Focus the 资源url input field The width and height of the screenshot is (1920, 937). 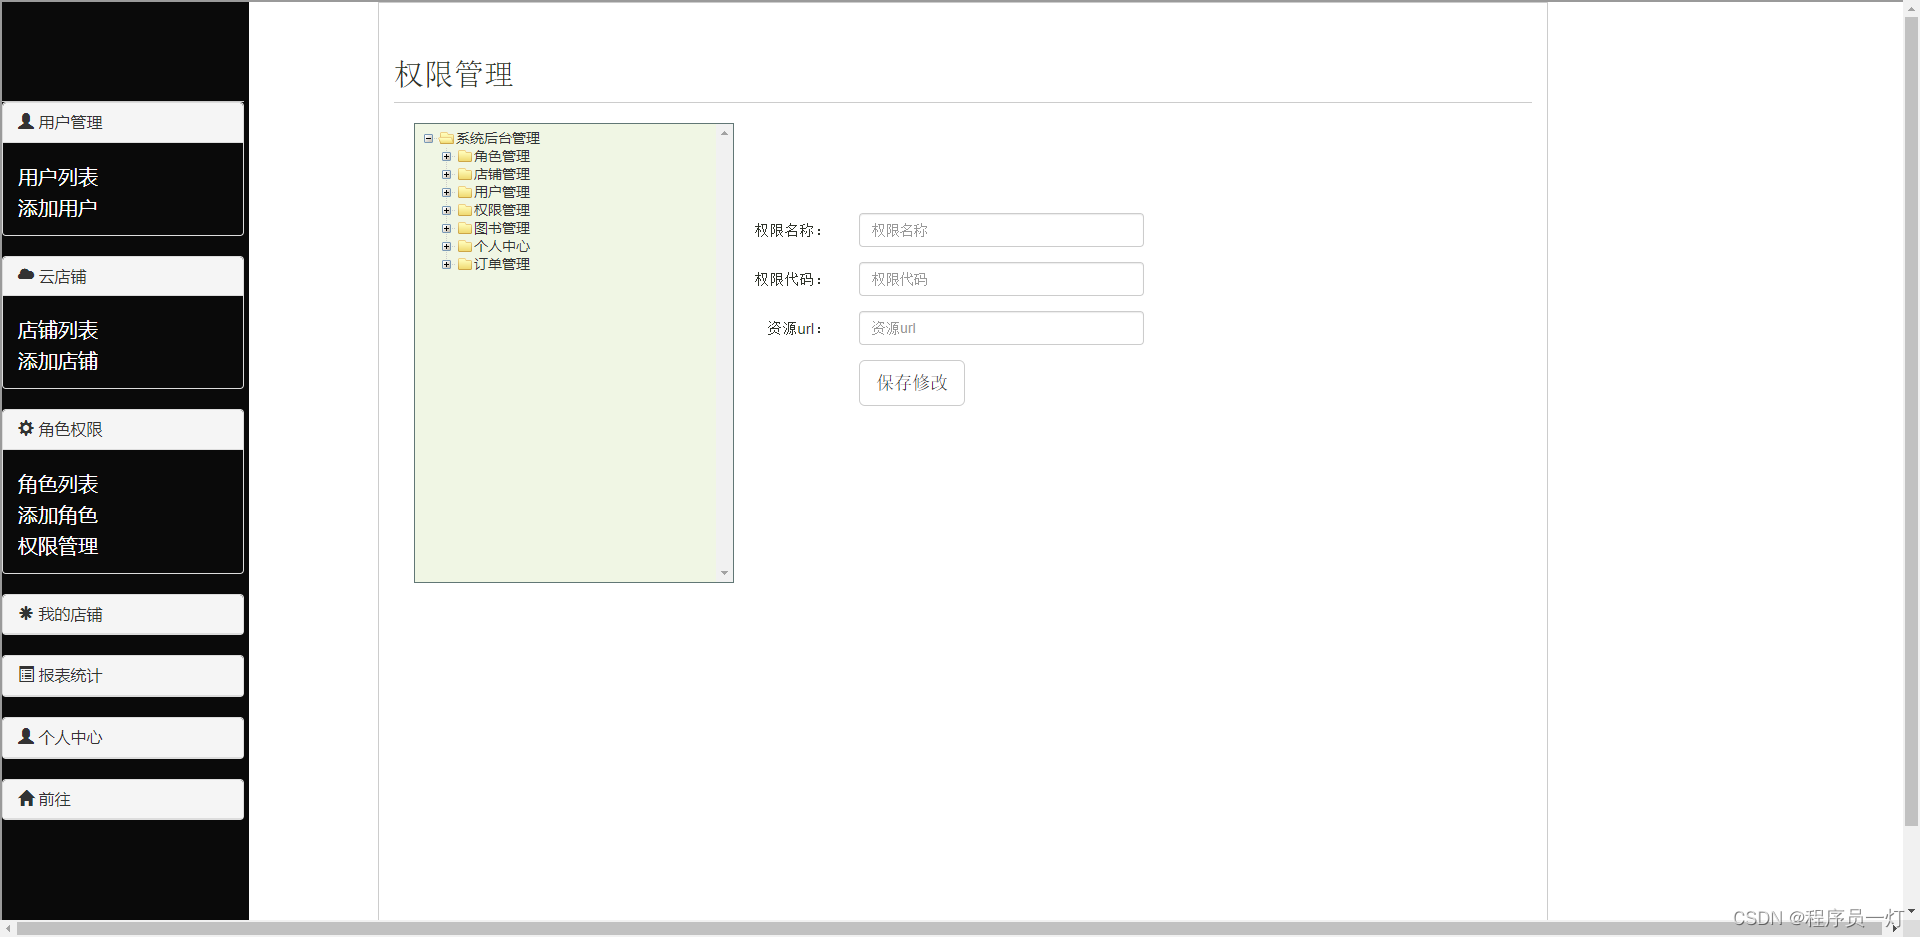pos(1001,328)
